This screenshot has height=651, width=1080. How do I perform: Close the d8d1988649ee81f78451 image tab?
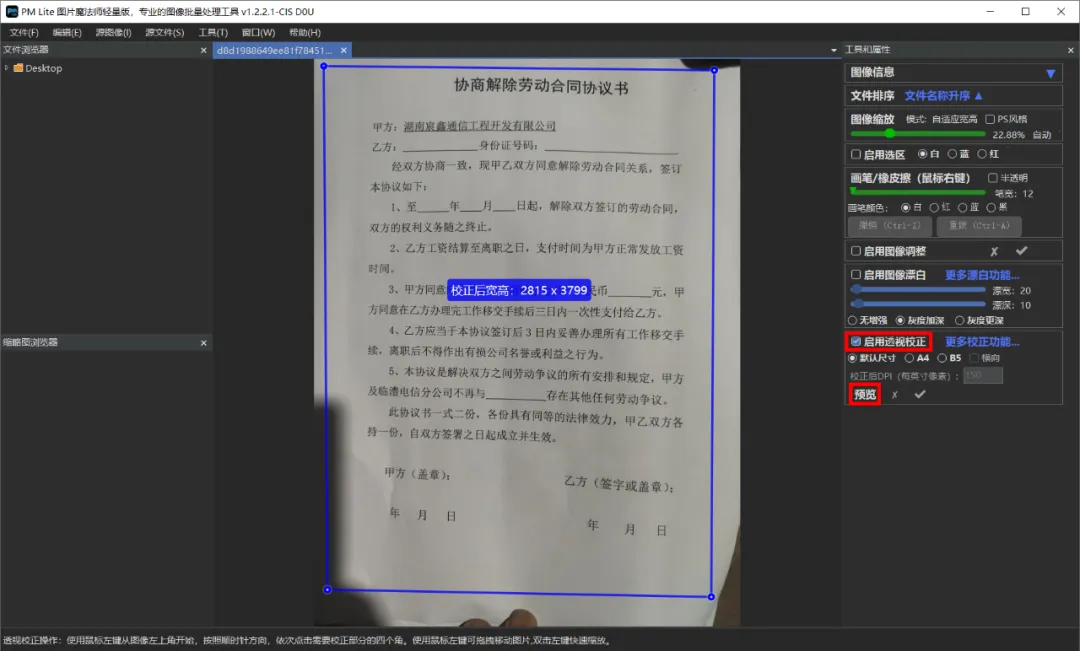click(344, 50)
